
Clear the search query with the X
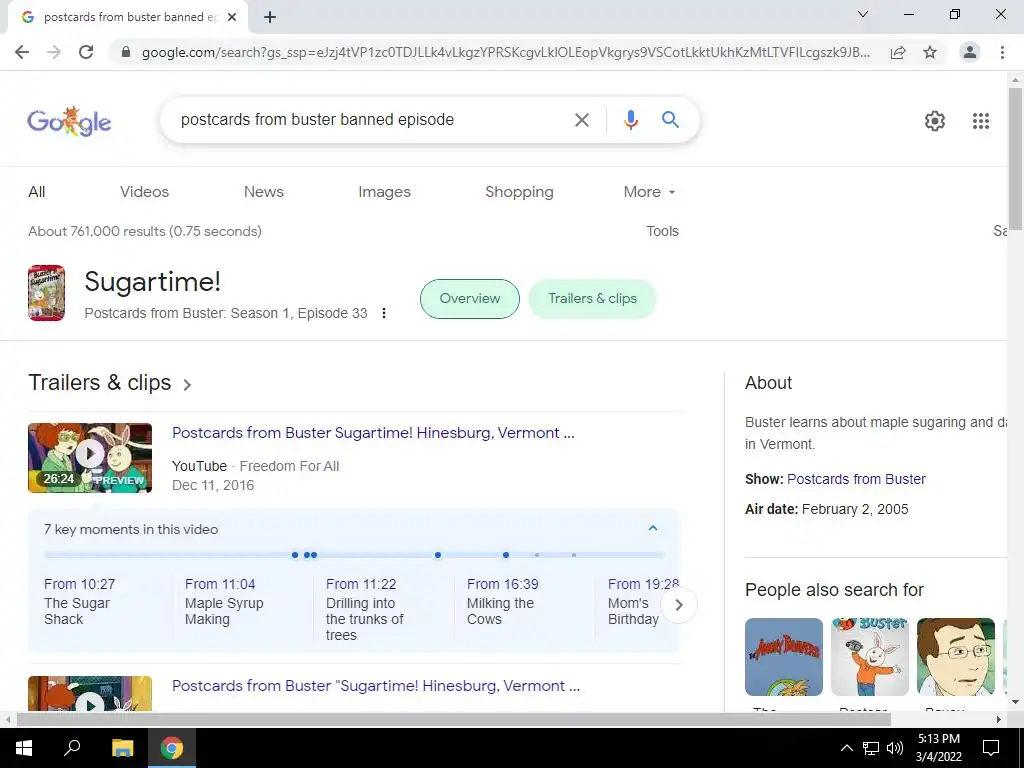(581, 120)
